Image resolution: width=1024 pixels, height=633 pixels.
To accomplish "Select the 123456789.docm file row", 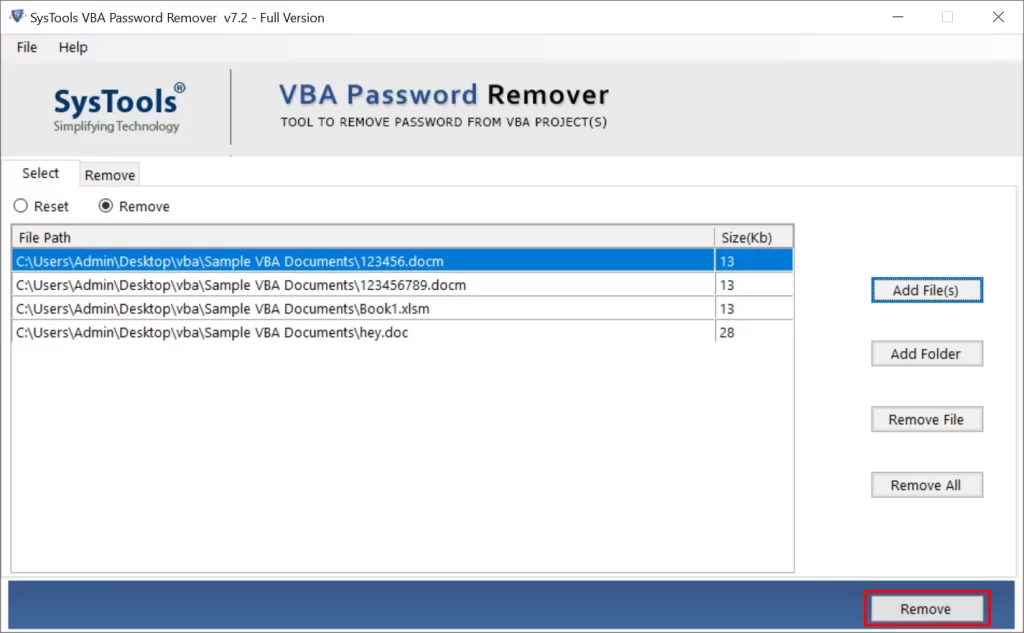I will pos(402,285).
